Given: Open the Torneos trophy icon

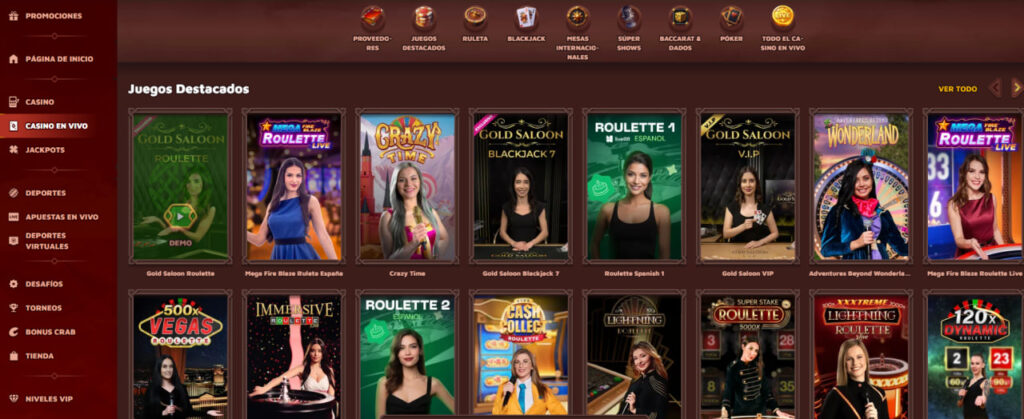Looking at the screenshot, I should click(13, 307).
